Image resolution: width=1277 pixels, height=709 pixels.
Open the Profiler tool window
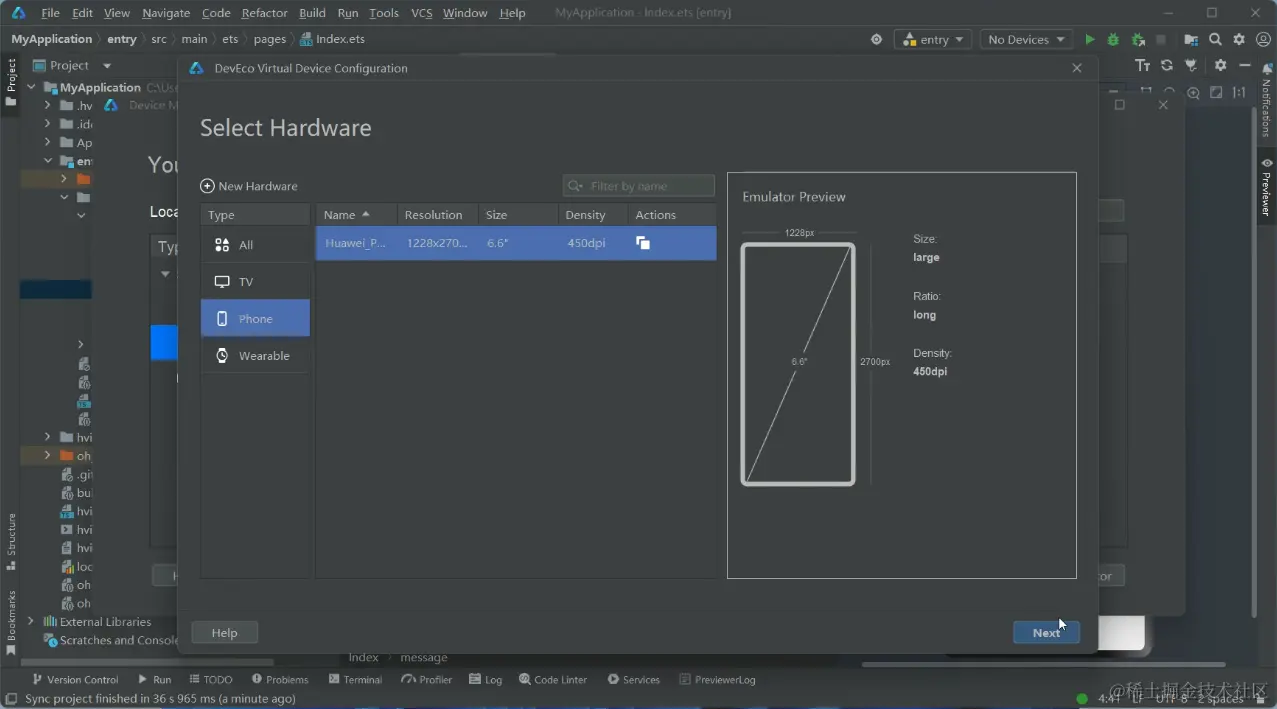click(x=427, y=680)
